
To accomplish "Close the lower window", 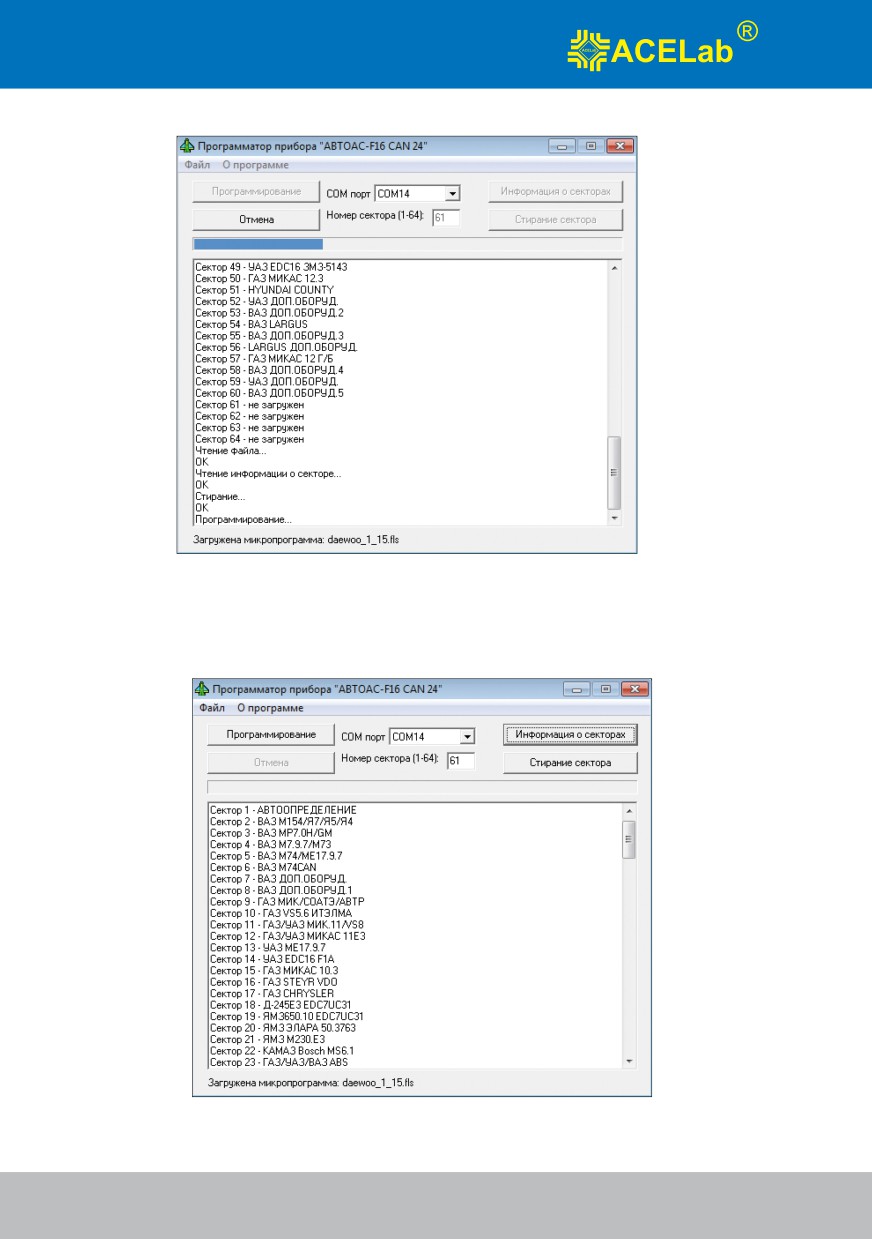I will click(x=634, y=689).
